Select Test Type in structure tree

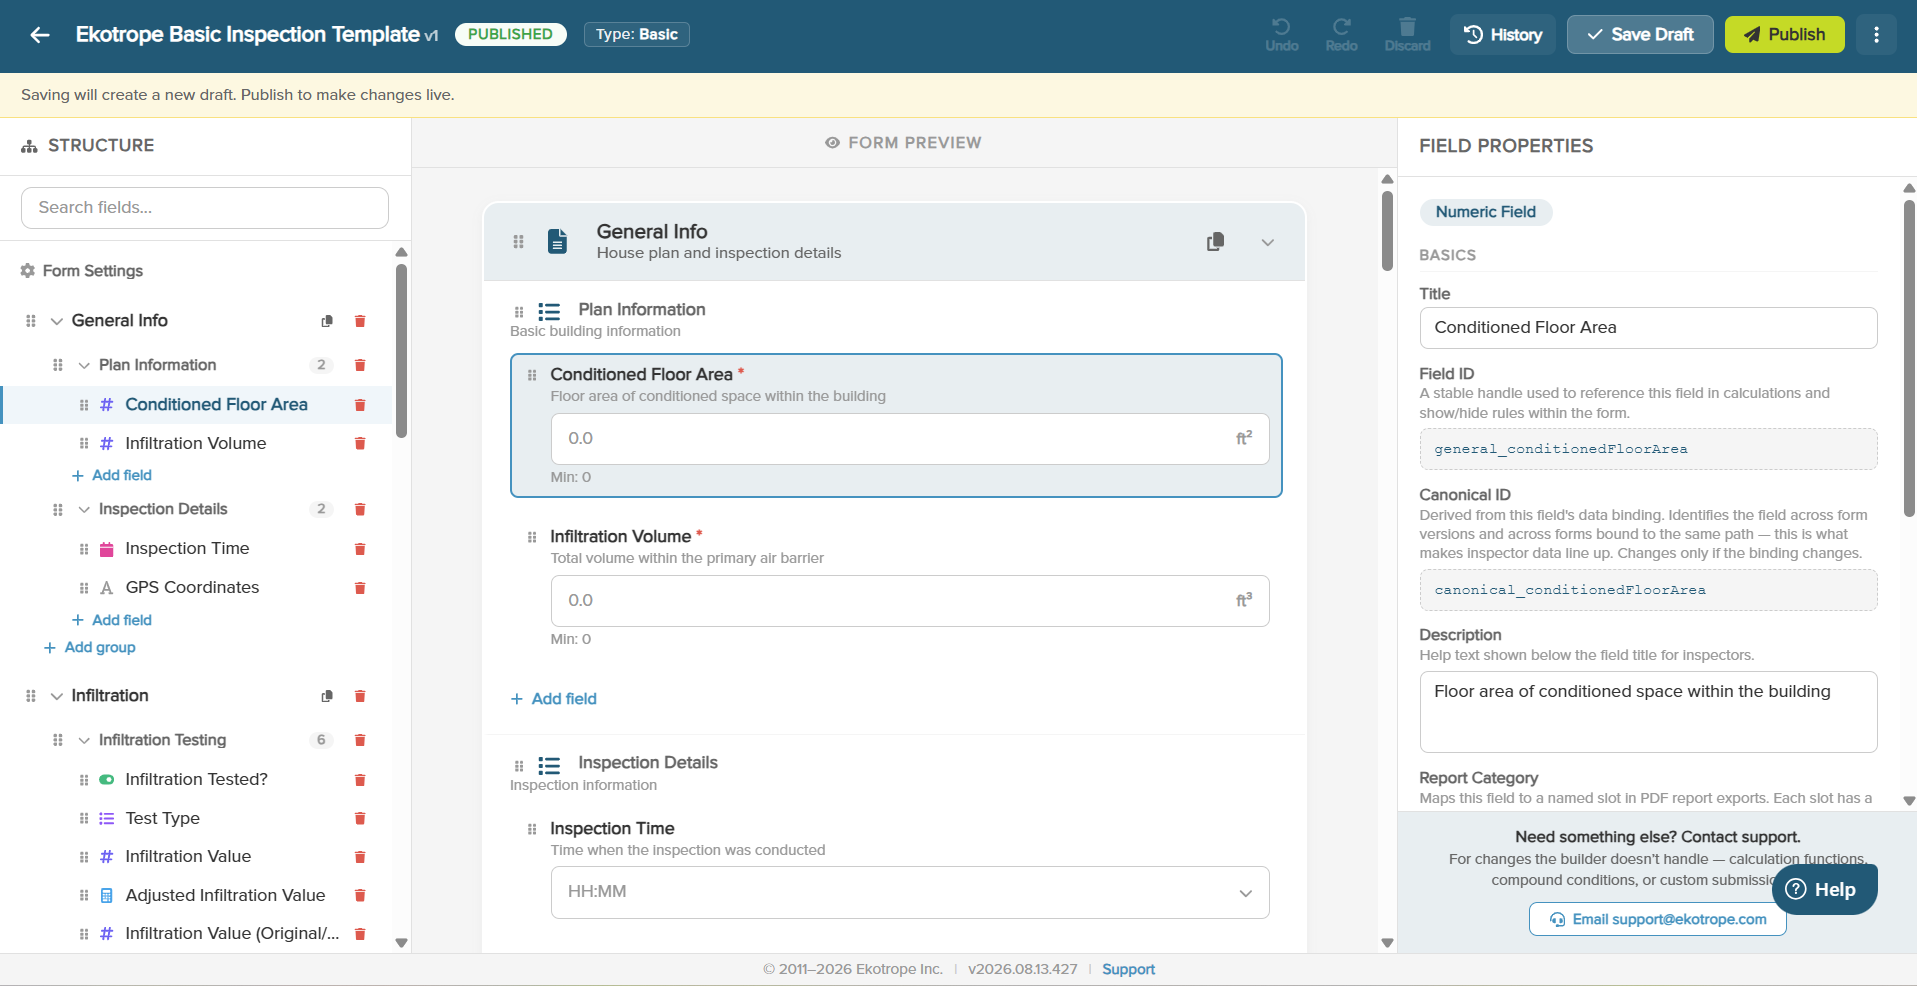click(163, 819)
